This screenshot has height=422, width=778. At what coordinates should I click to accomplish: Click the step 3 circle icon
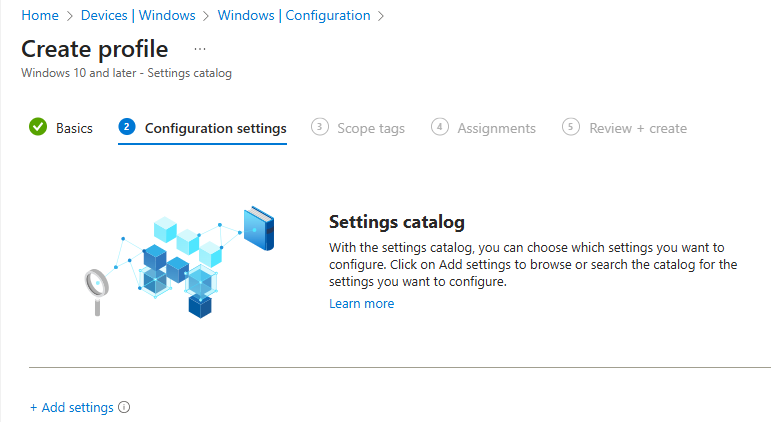(319, 127)
